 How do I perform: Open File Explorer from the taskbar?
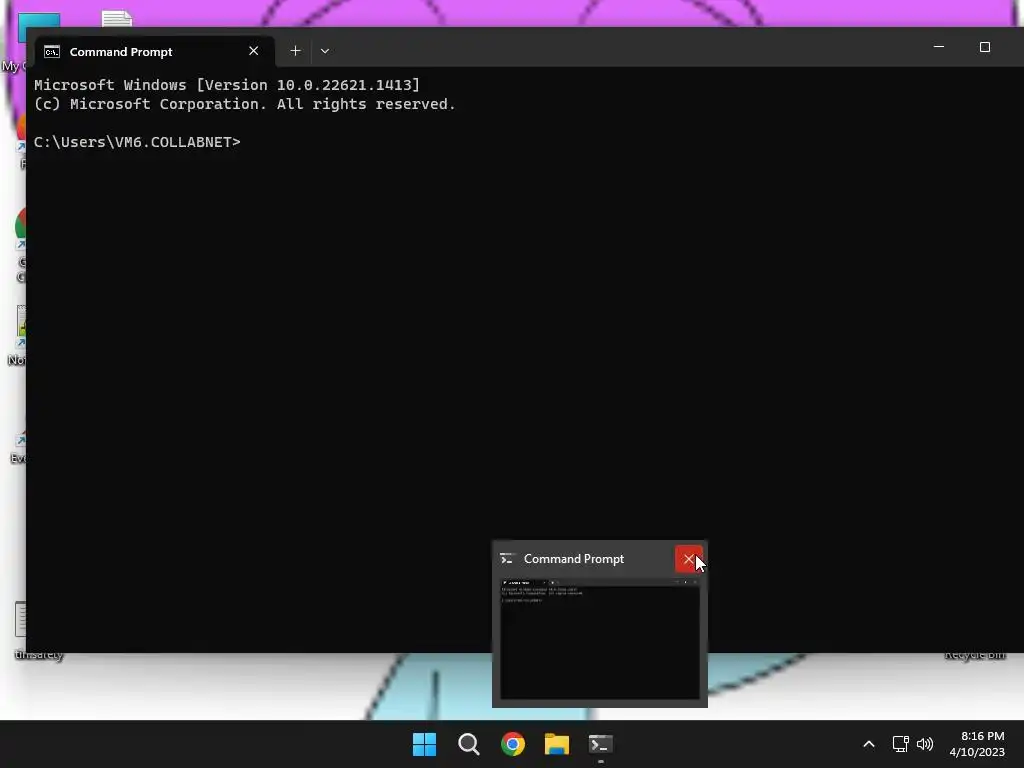[x=556, y=744]
